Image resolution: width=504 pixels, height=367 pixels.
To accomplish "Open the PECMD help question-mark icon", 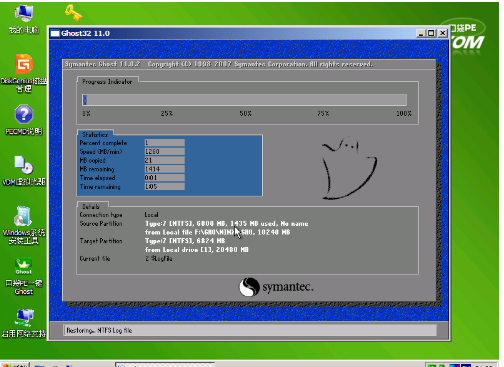I will click(x=24, y=120).
